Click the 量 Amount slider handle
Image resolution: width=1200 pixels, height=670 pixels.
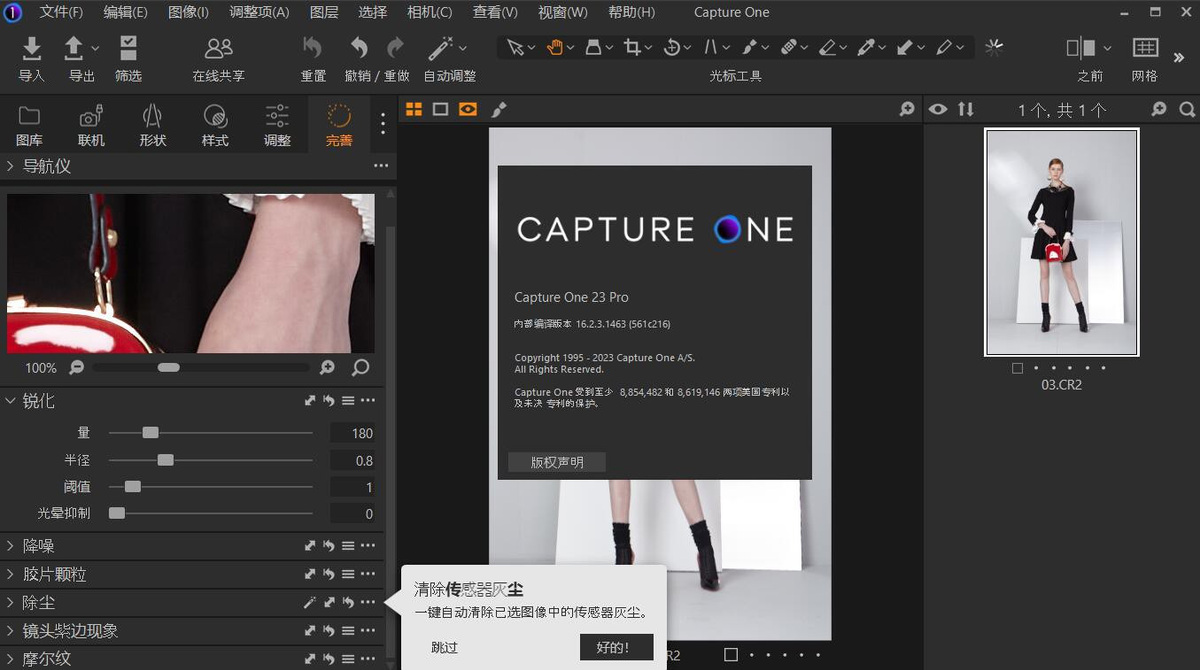click(x=150, y=433)
